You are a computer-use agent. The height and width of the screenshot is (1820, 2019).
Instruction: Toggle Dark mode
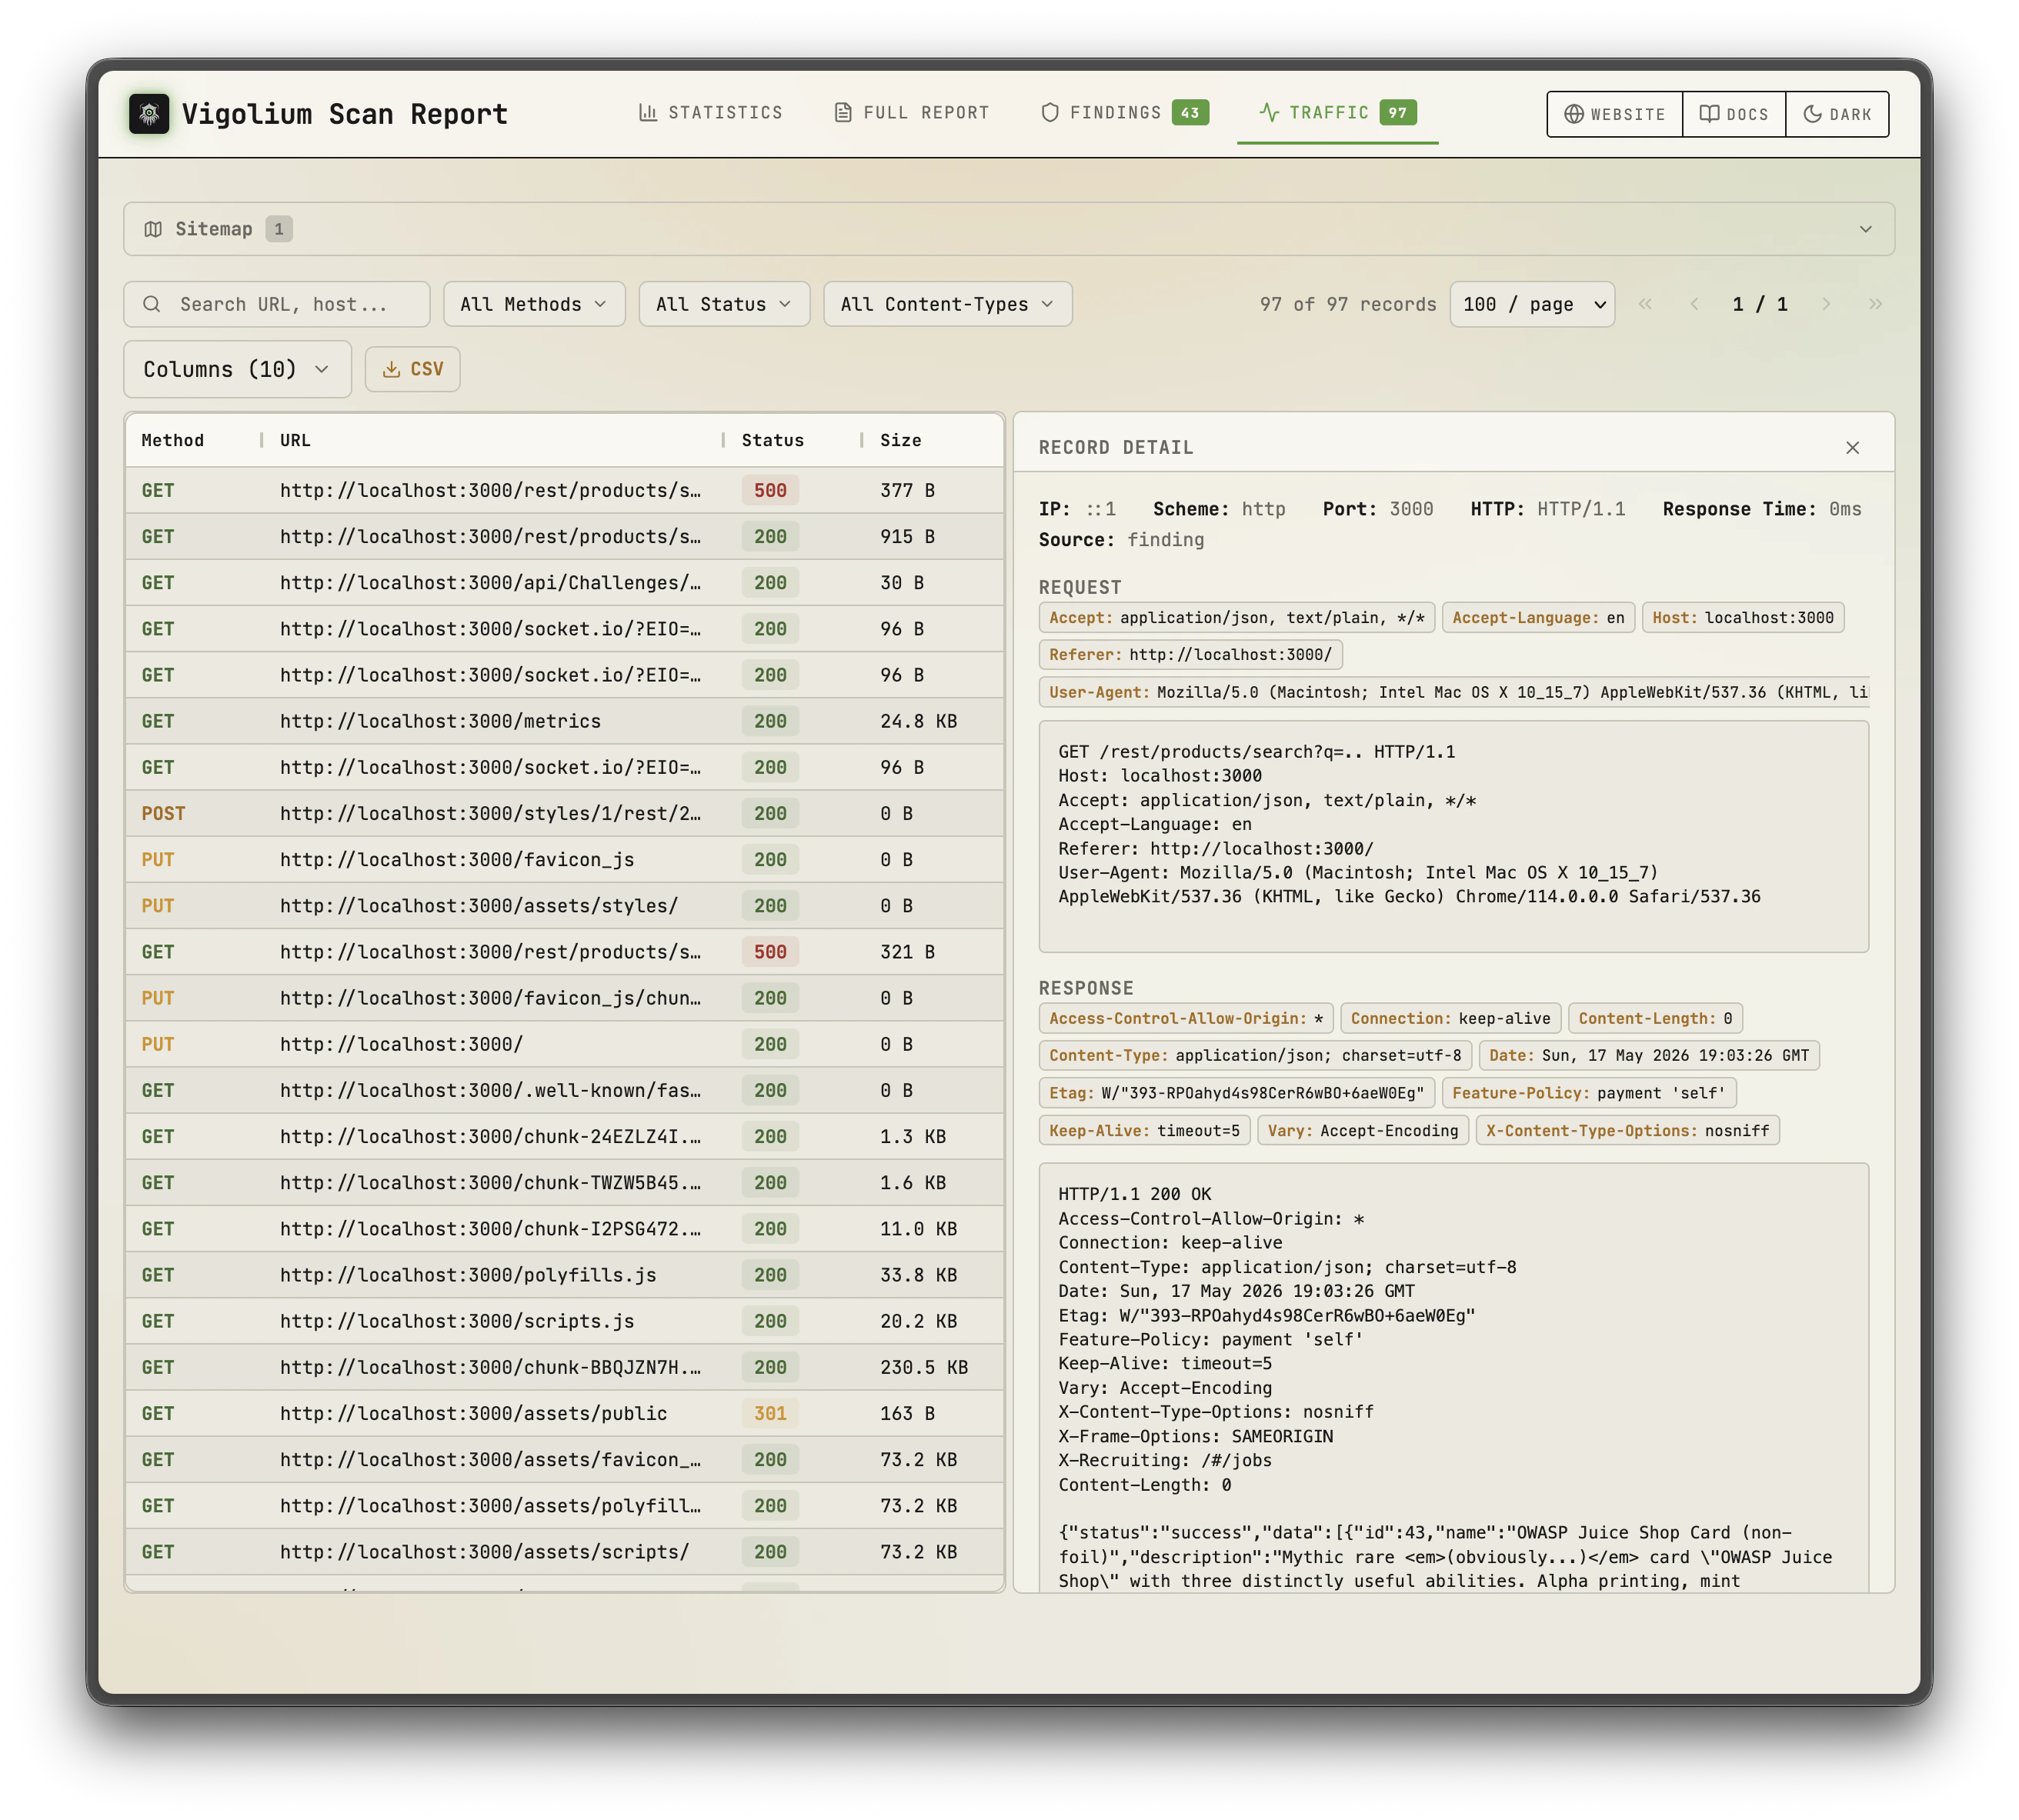pyautogui.click(x=1836, y=114)
